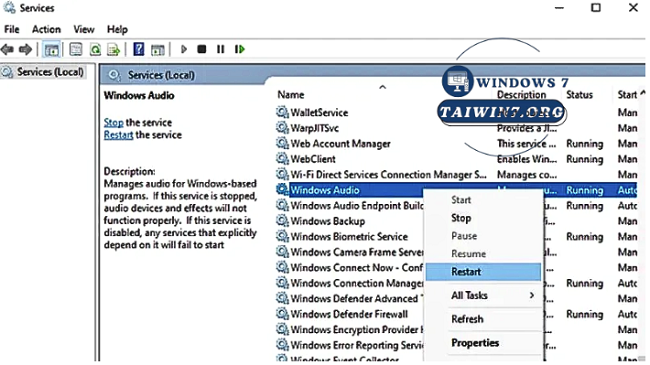The image size is (650, 365).
Task: Select the WarpJITSvc row
Action: tap(456, 128)
